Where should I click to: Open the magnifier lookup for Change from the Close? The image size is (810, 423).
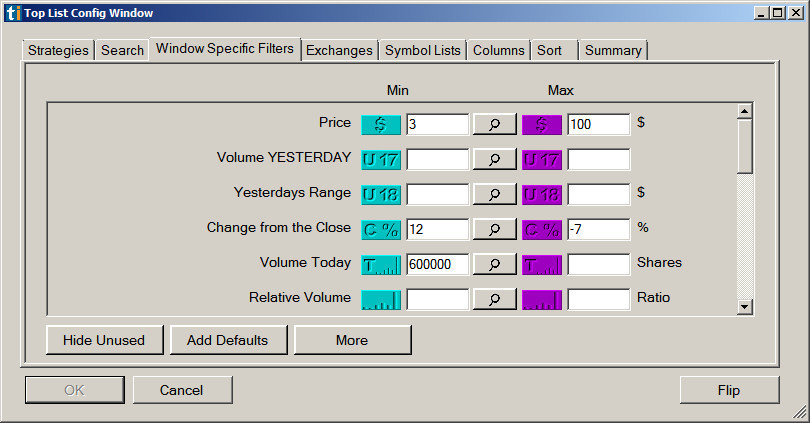494,230
